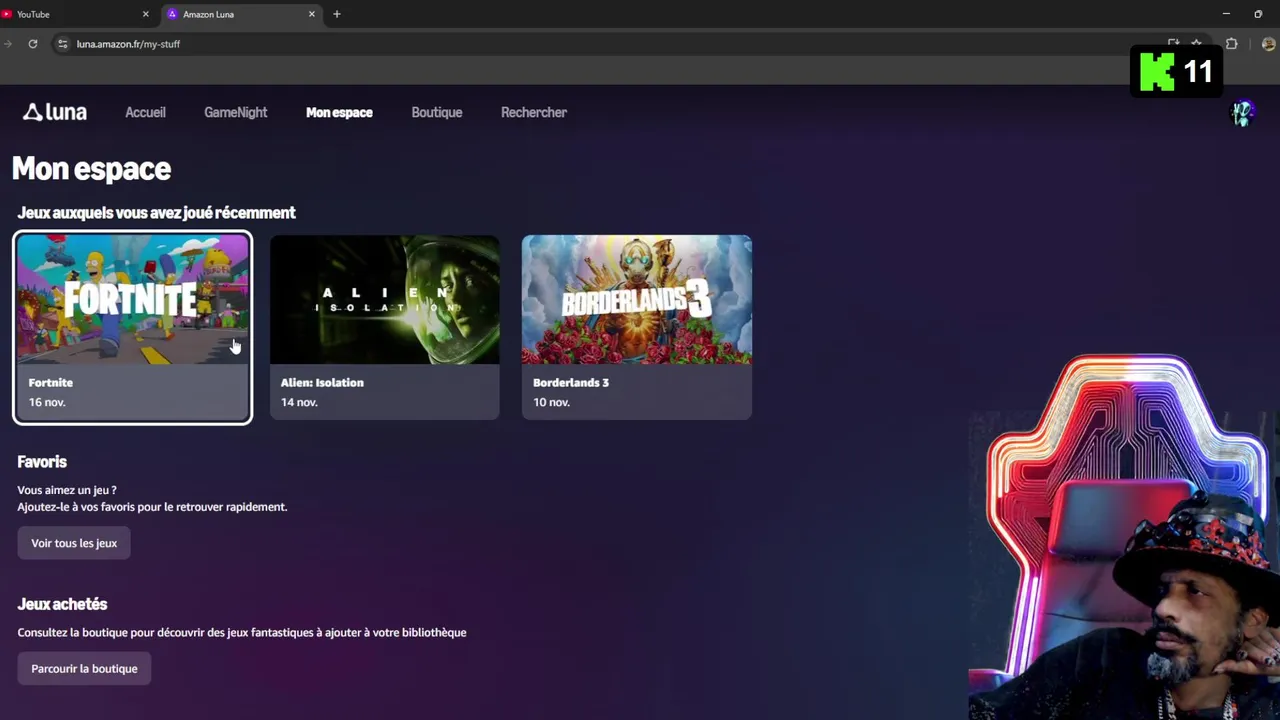Viewport: 1280px width, 720px height.
Task: Open site information icon in address bar
Action: click(62, 44)
